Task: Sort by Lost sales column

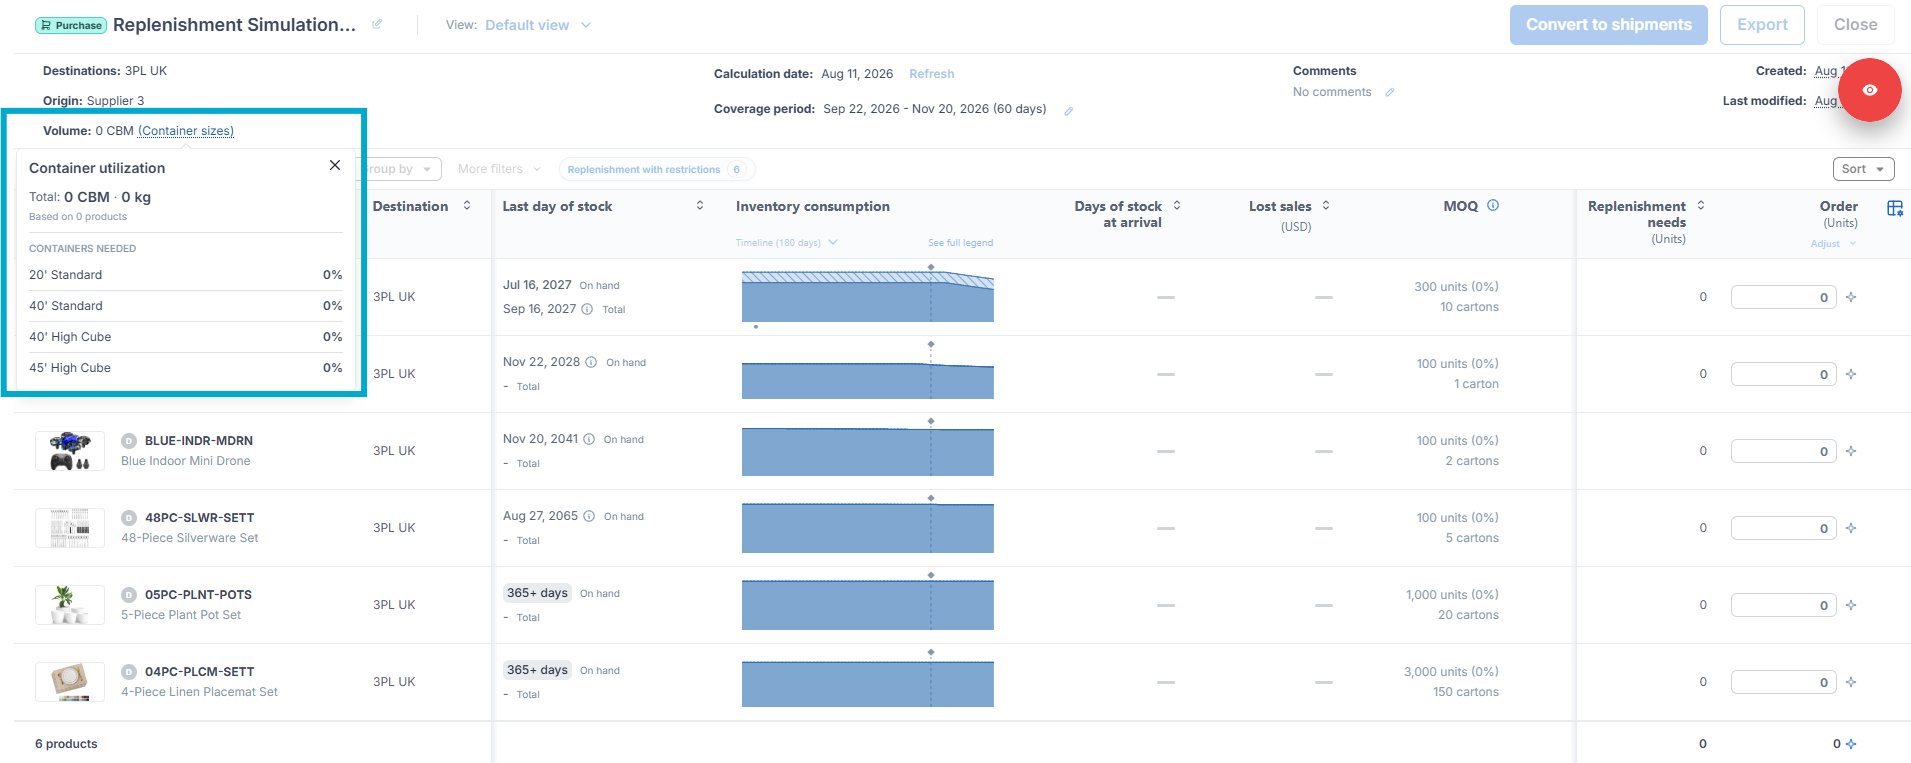Action: pos(1326,205)
